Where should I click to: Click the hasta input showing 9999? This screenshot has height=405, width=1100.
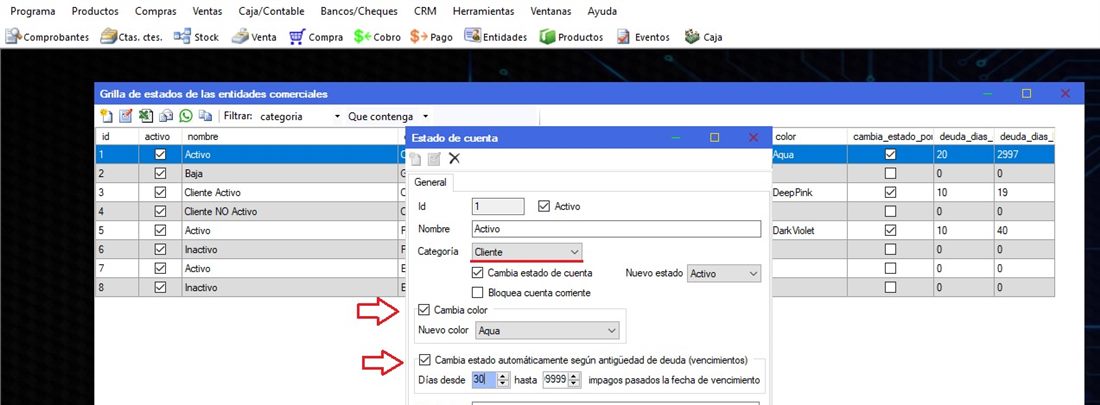click(x=556, y=380)
